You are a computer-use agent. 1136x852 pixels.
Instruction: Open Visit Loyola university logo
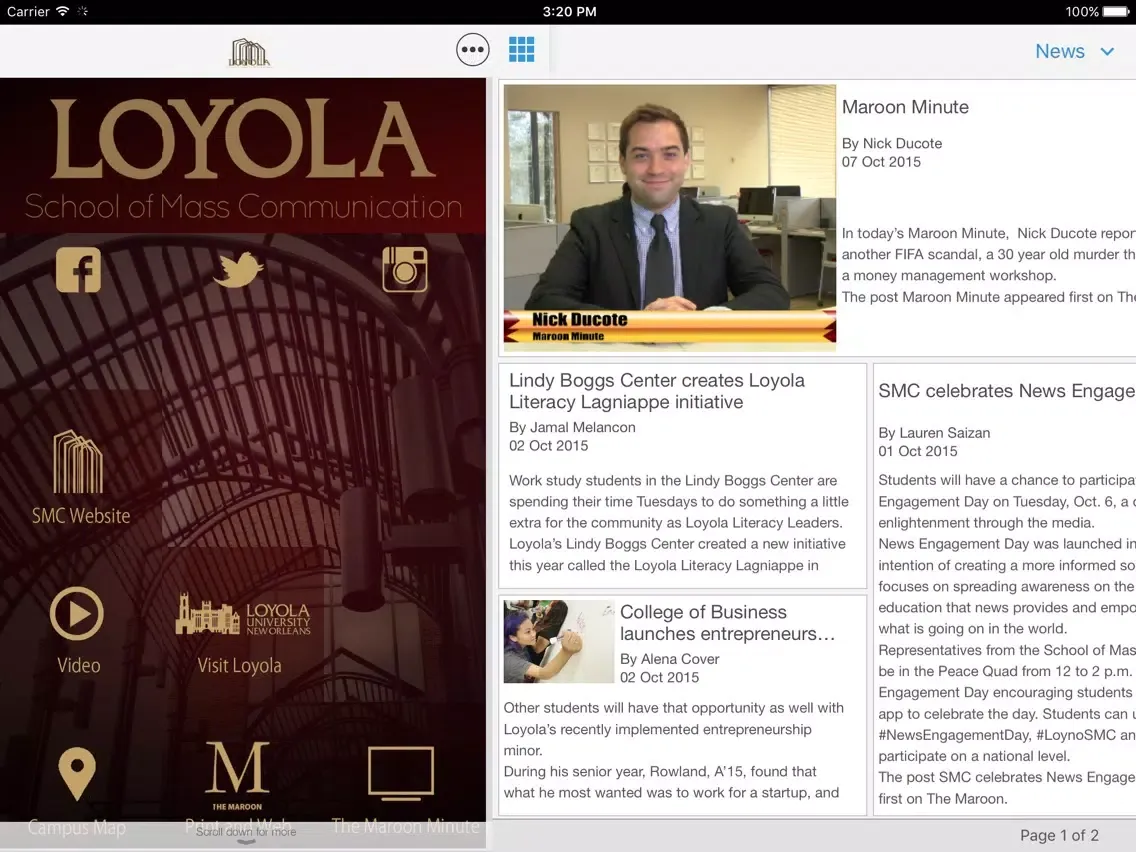pos(243,615)
